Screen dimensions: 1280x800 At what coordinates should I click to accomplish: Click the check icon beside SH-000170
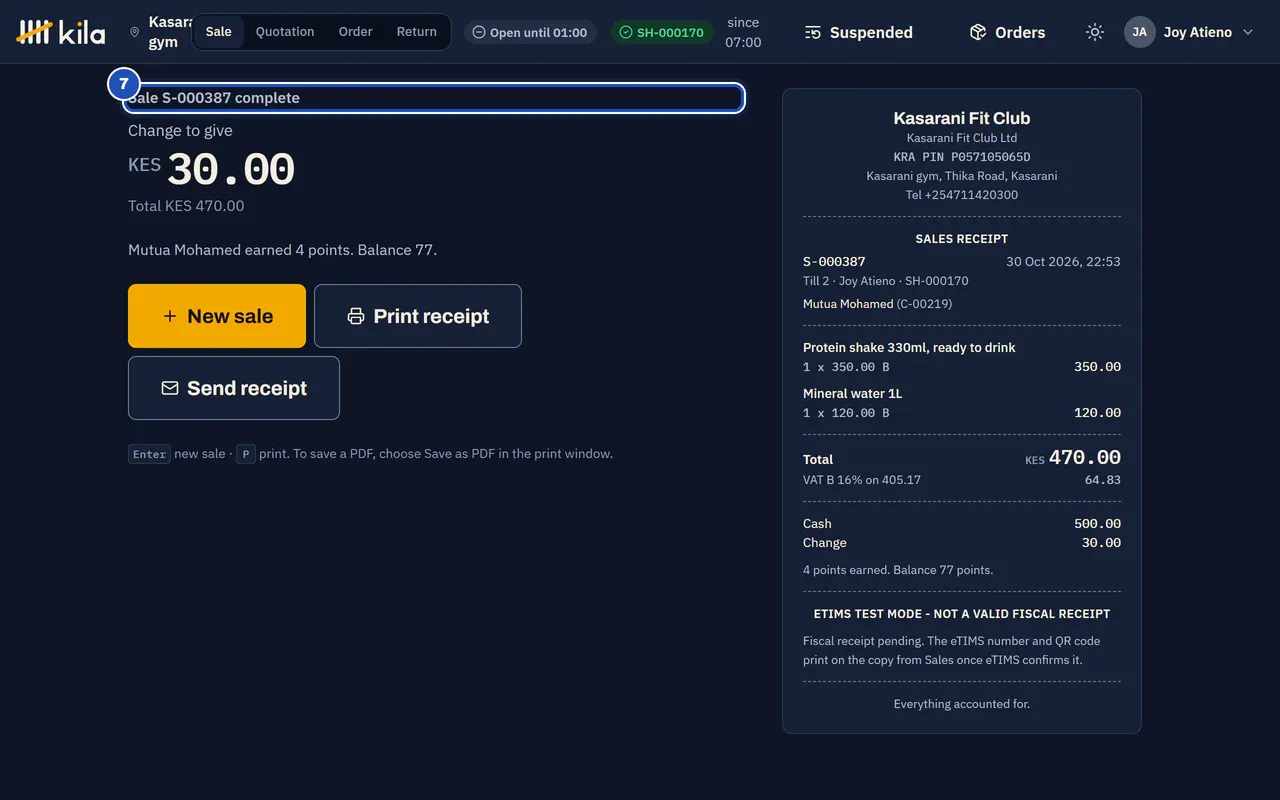(626, 32)
